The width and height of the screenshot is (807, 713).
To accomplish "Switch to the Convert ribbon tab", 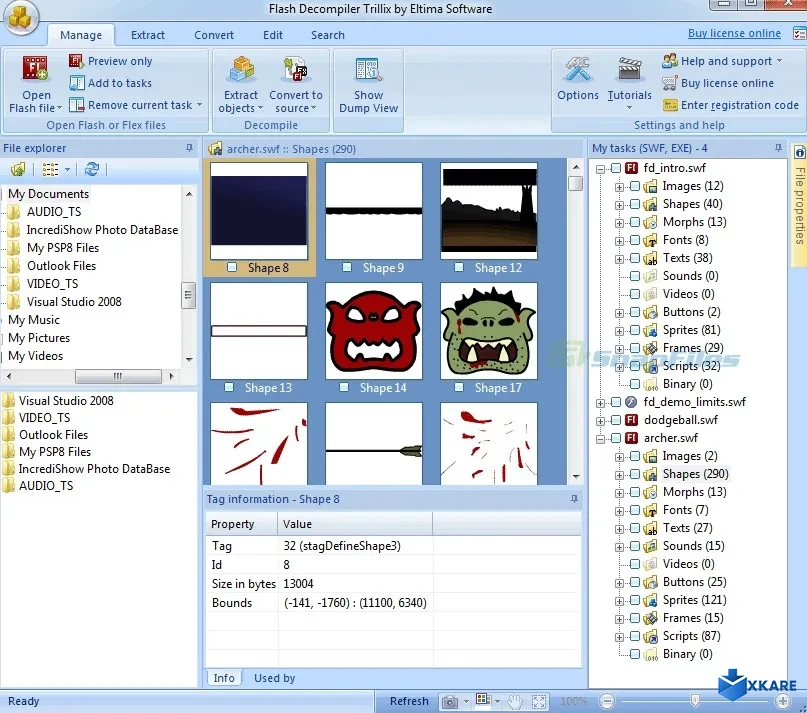I will [x=214, y=35].
